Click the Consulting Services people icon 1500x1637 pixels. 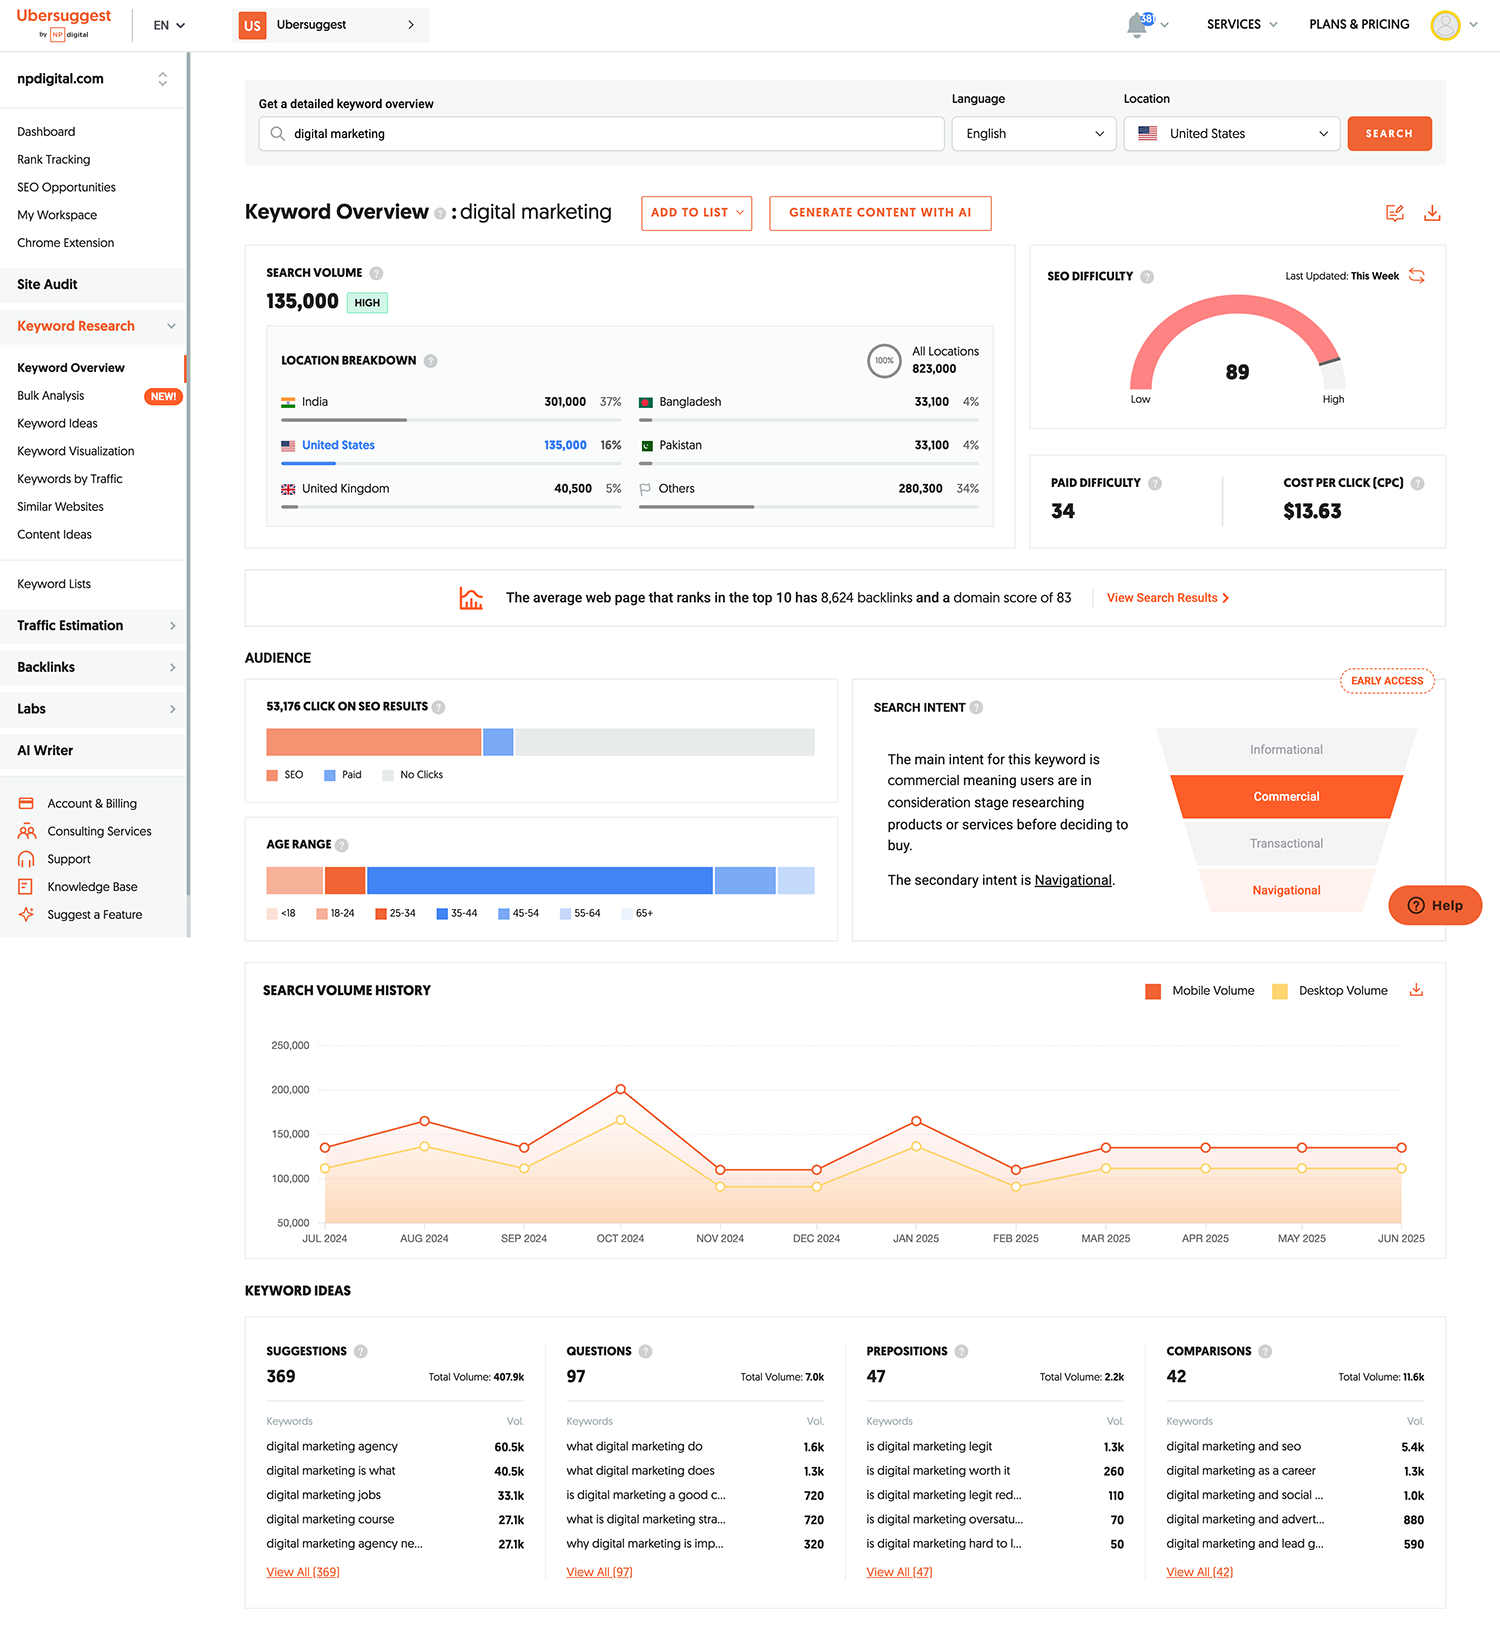click(x=26, y=831)
